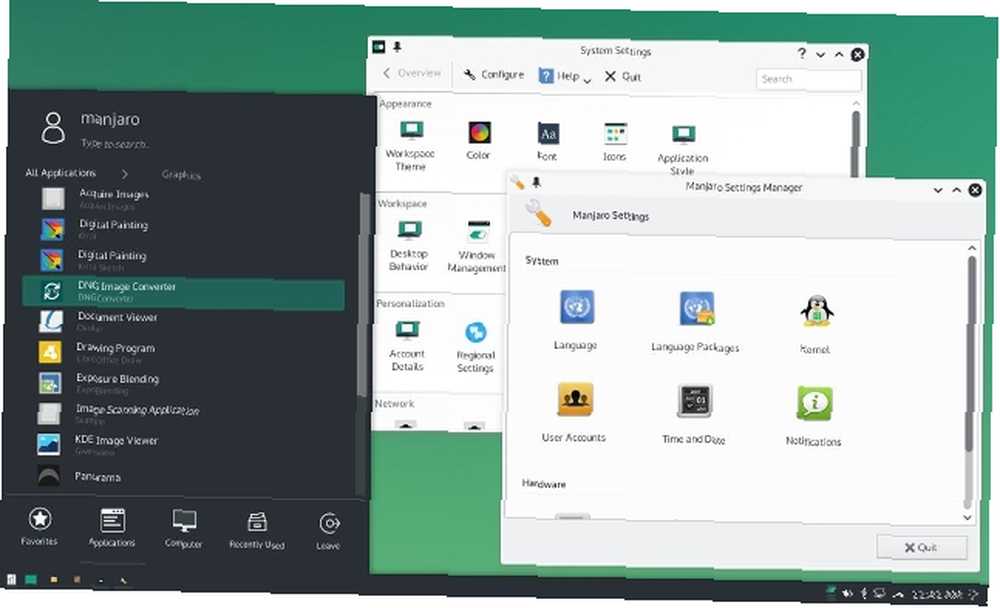
Task: Click Quit button in Manjaro Settings Manager
Action: pyautogui.click(x=922, y=547)
